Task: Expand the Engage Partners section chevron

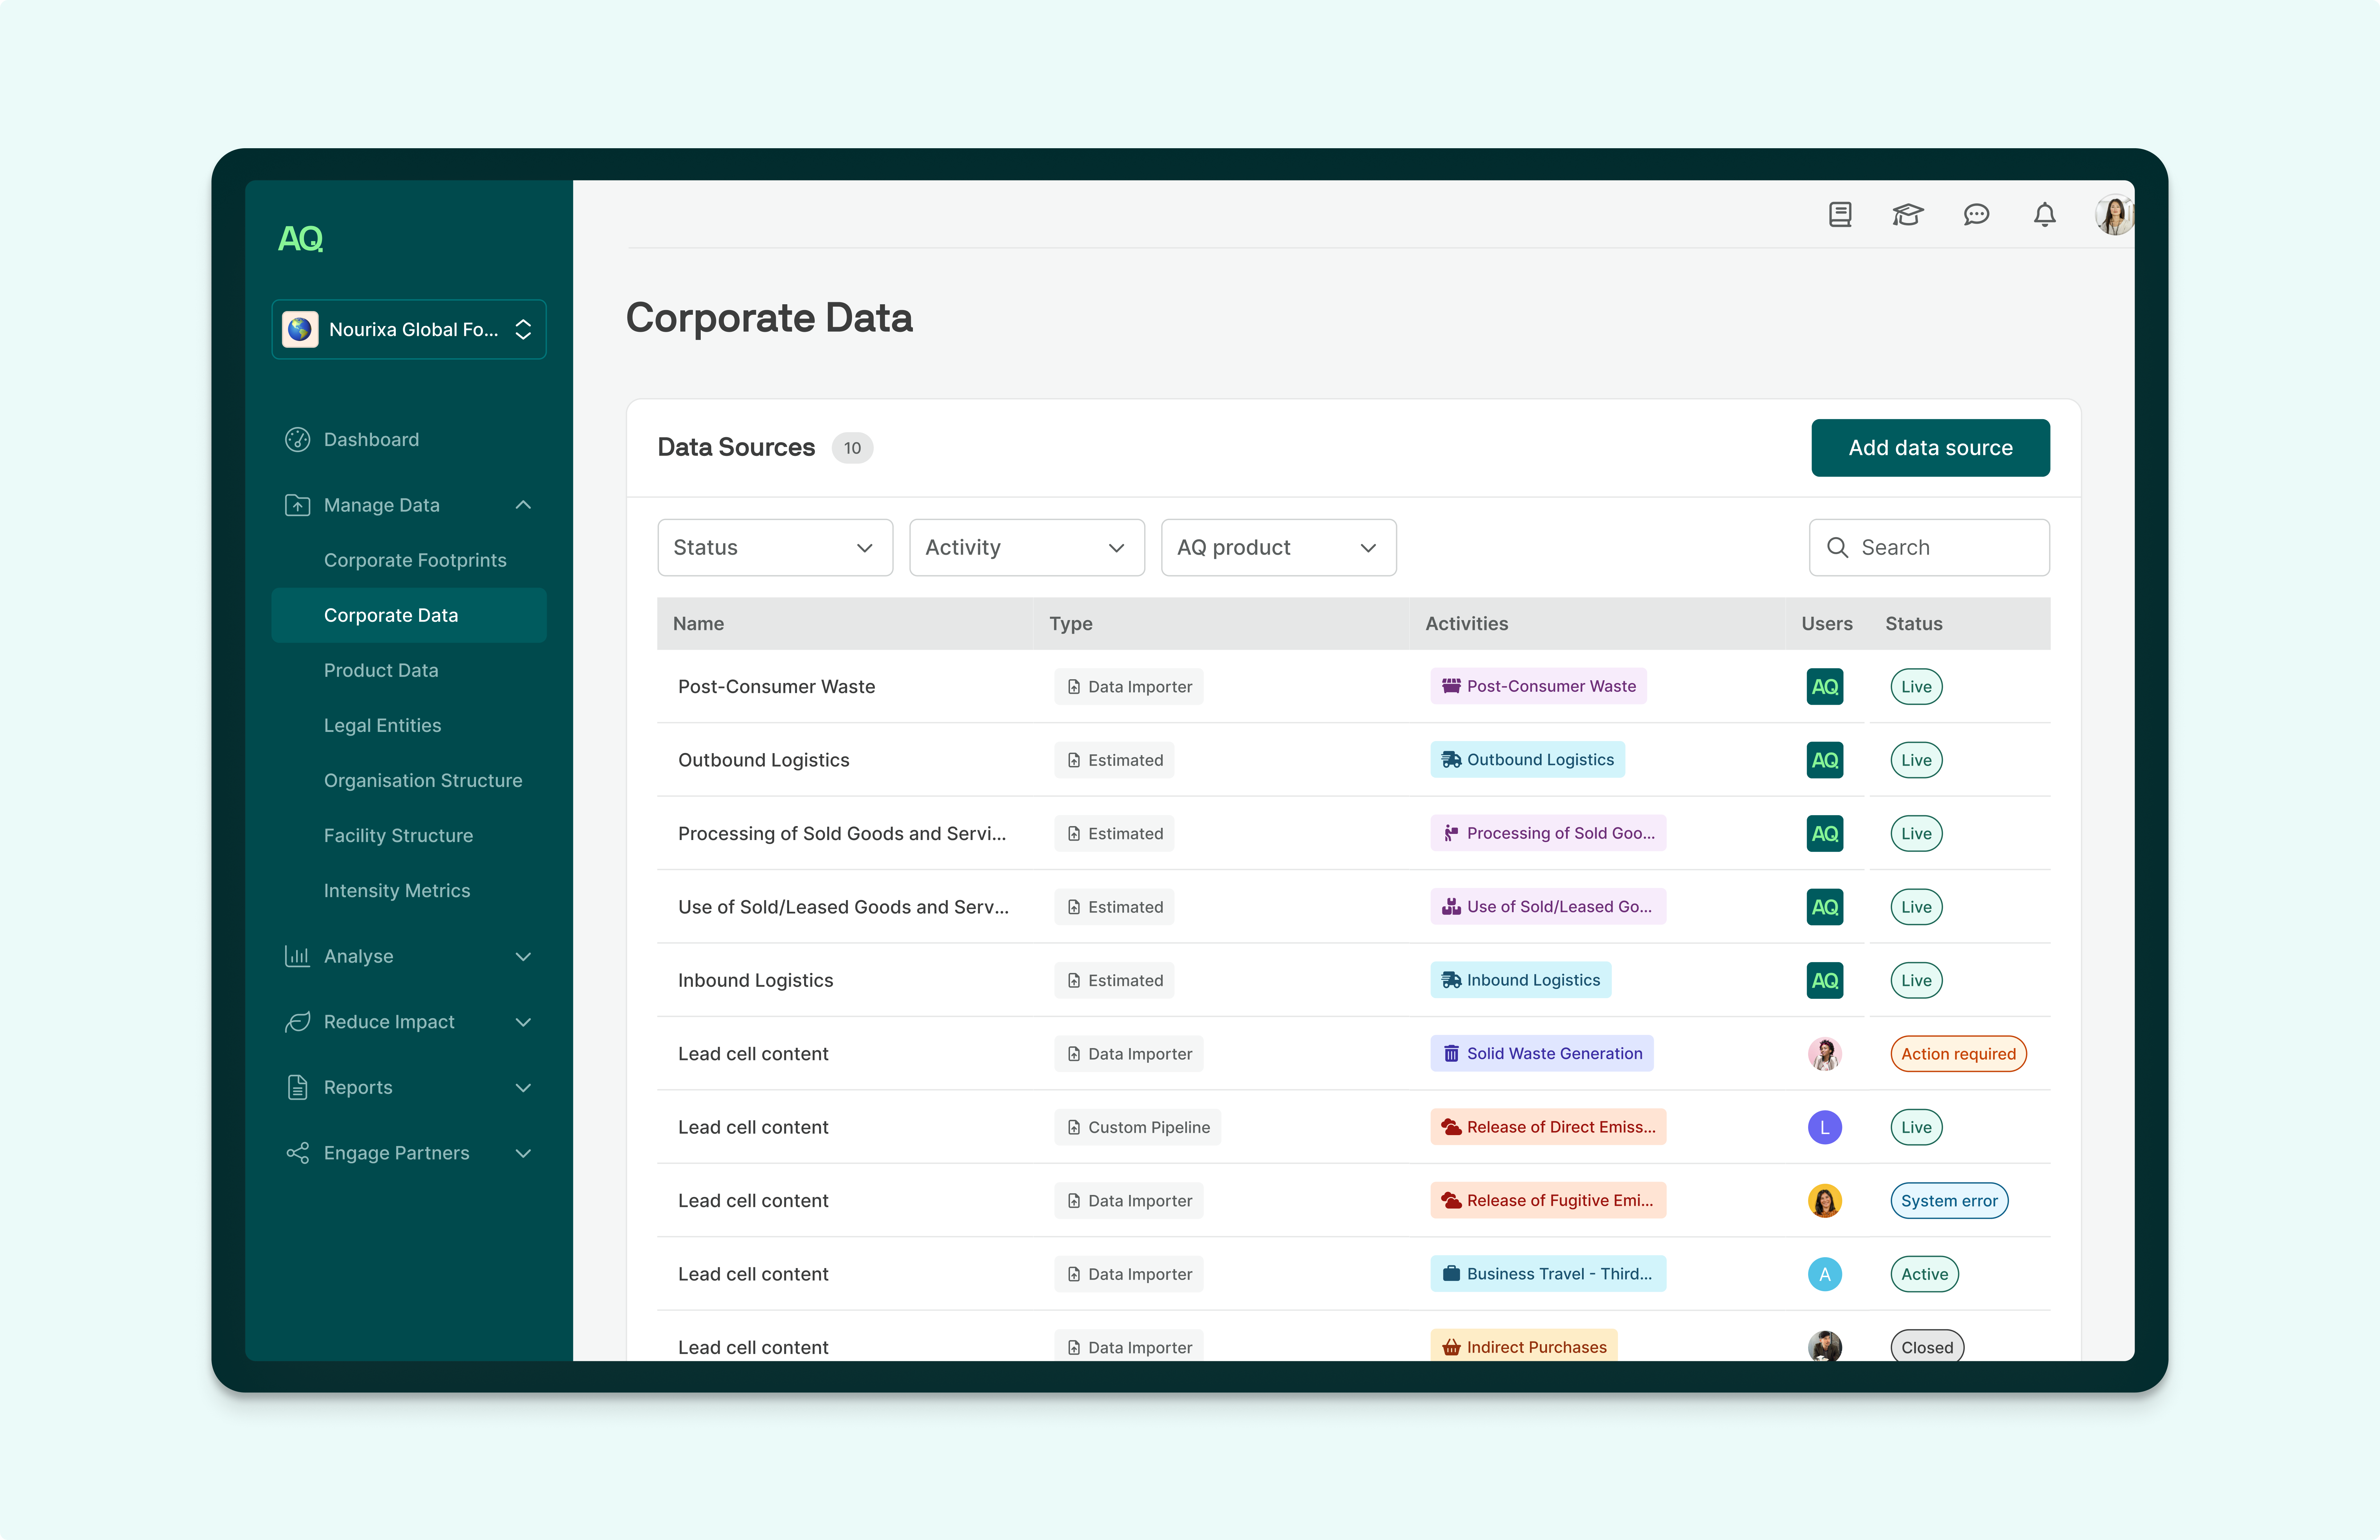Action: coord(523,1153)
